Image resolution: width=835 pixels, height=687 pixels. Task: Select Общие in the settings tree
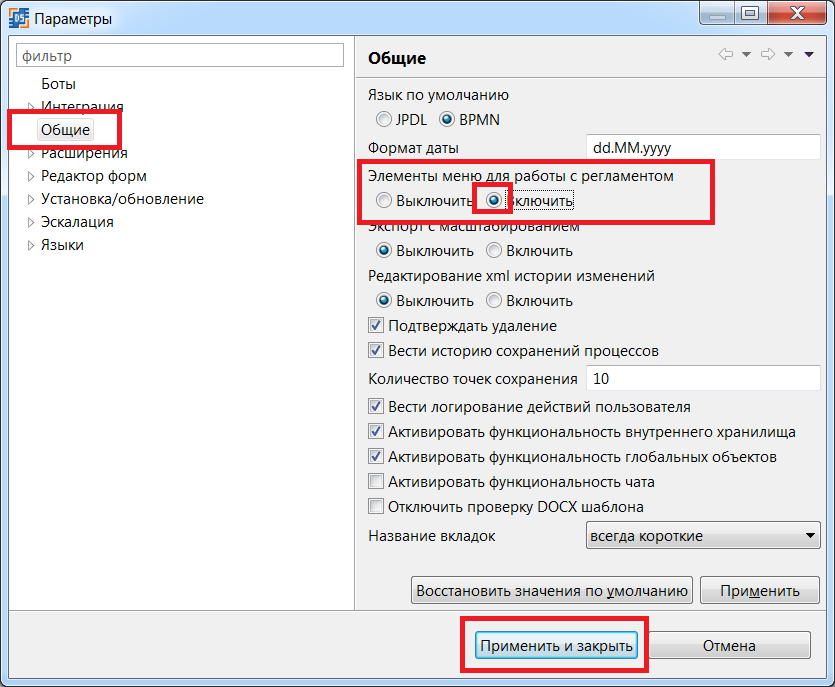[66, 129]
